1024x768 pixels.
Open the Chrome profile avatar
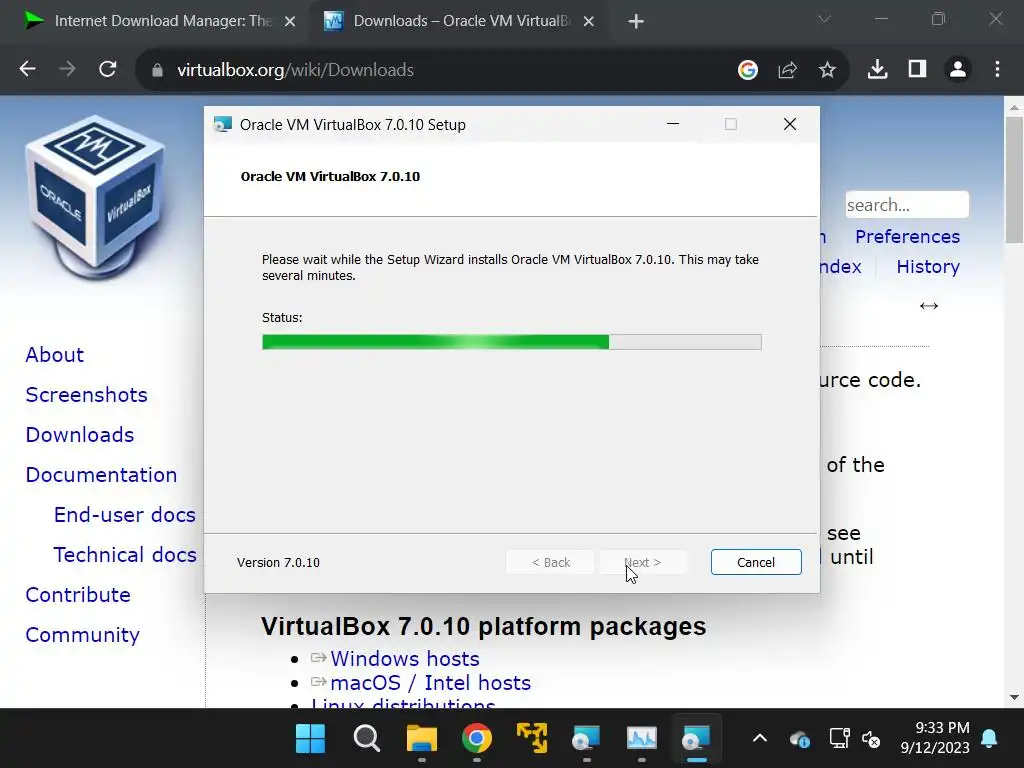(958, 69)
